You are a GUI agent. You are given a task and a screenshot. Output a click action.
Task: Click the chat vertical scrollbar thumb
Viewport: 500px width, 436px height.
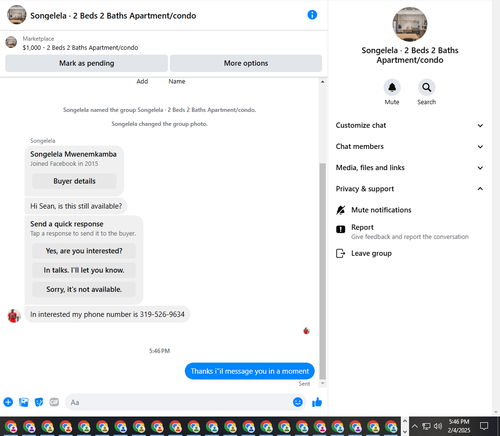pyautogui.click(x=322, y=271)
